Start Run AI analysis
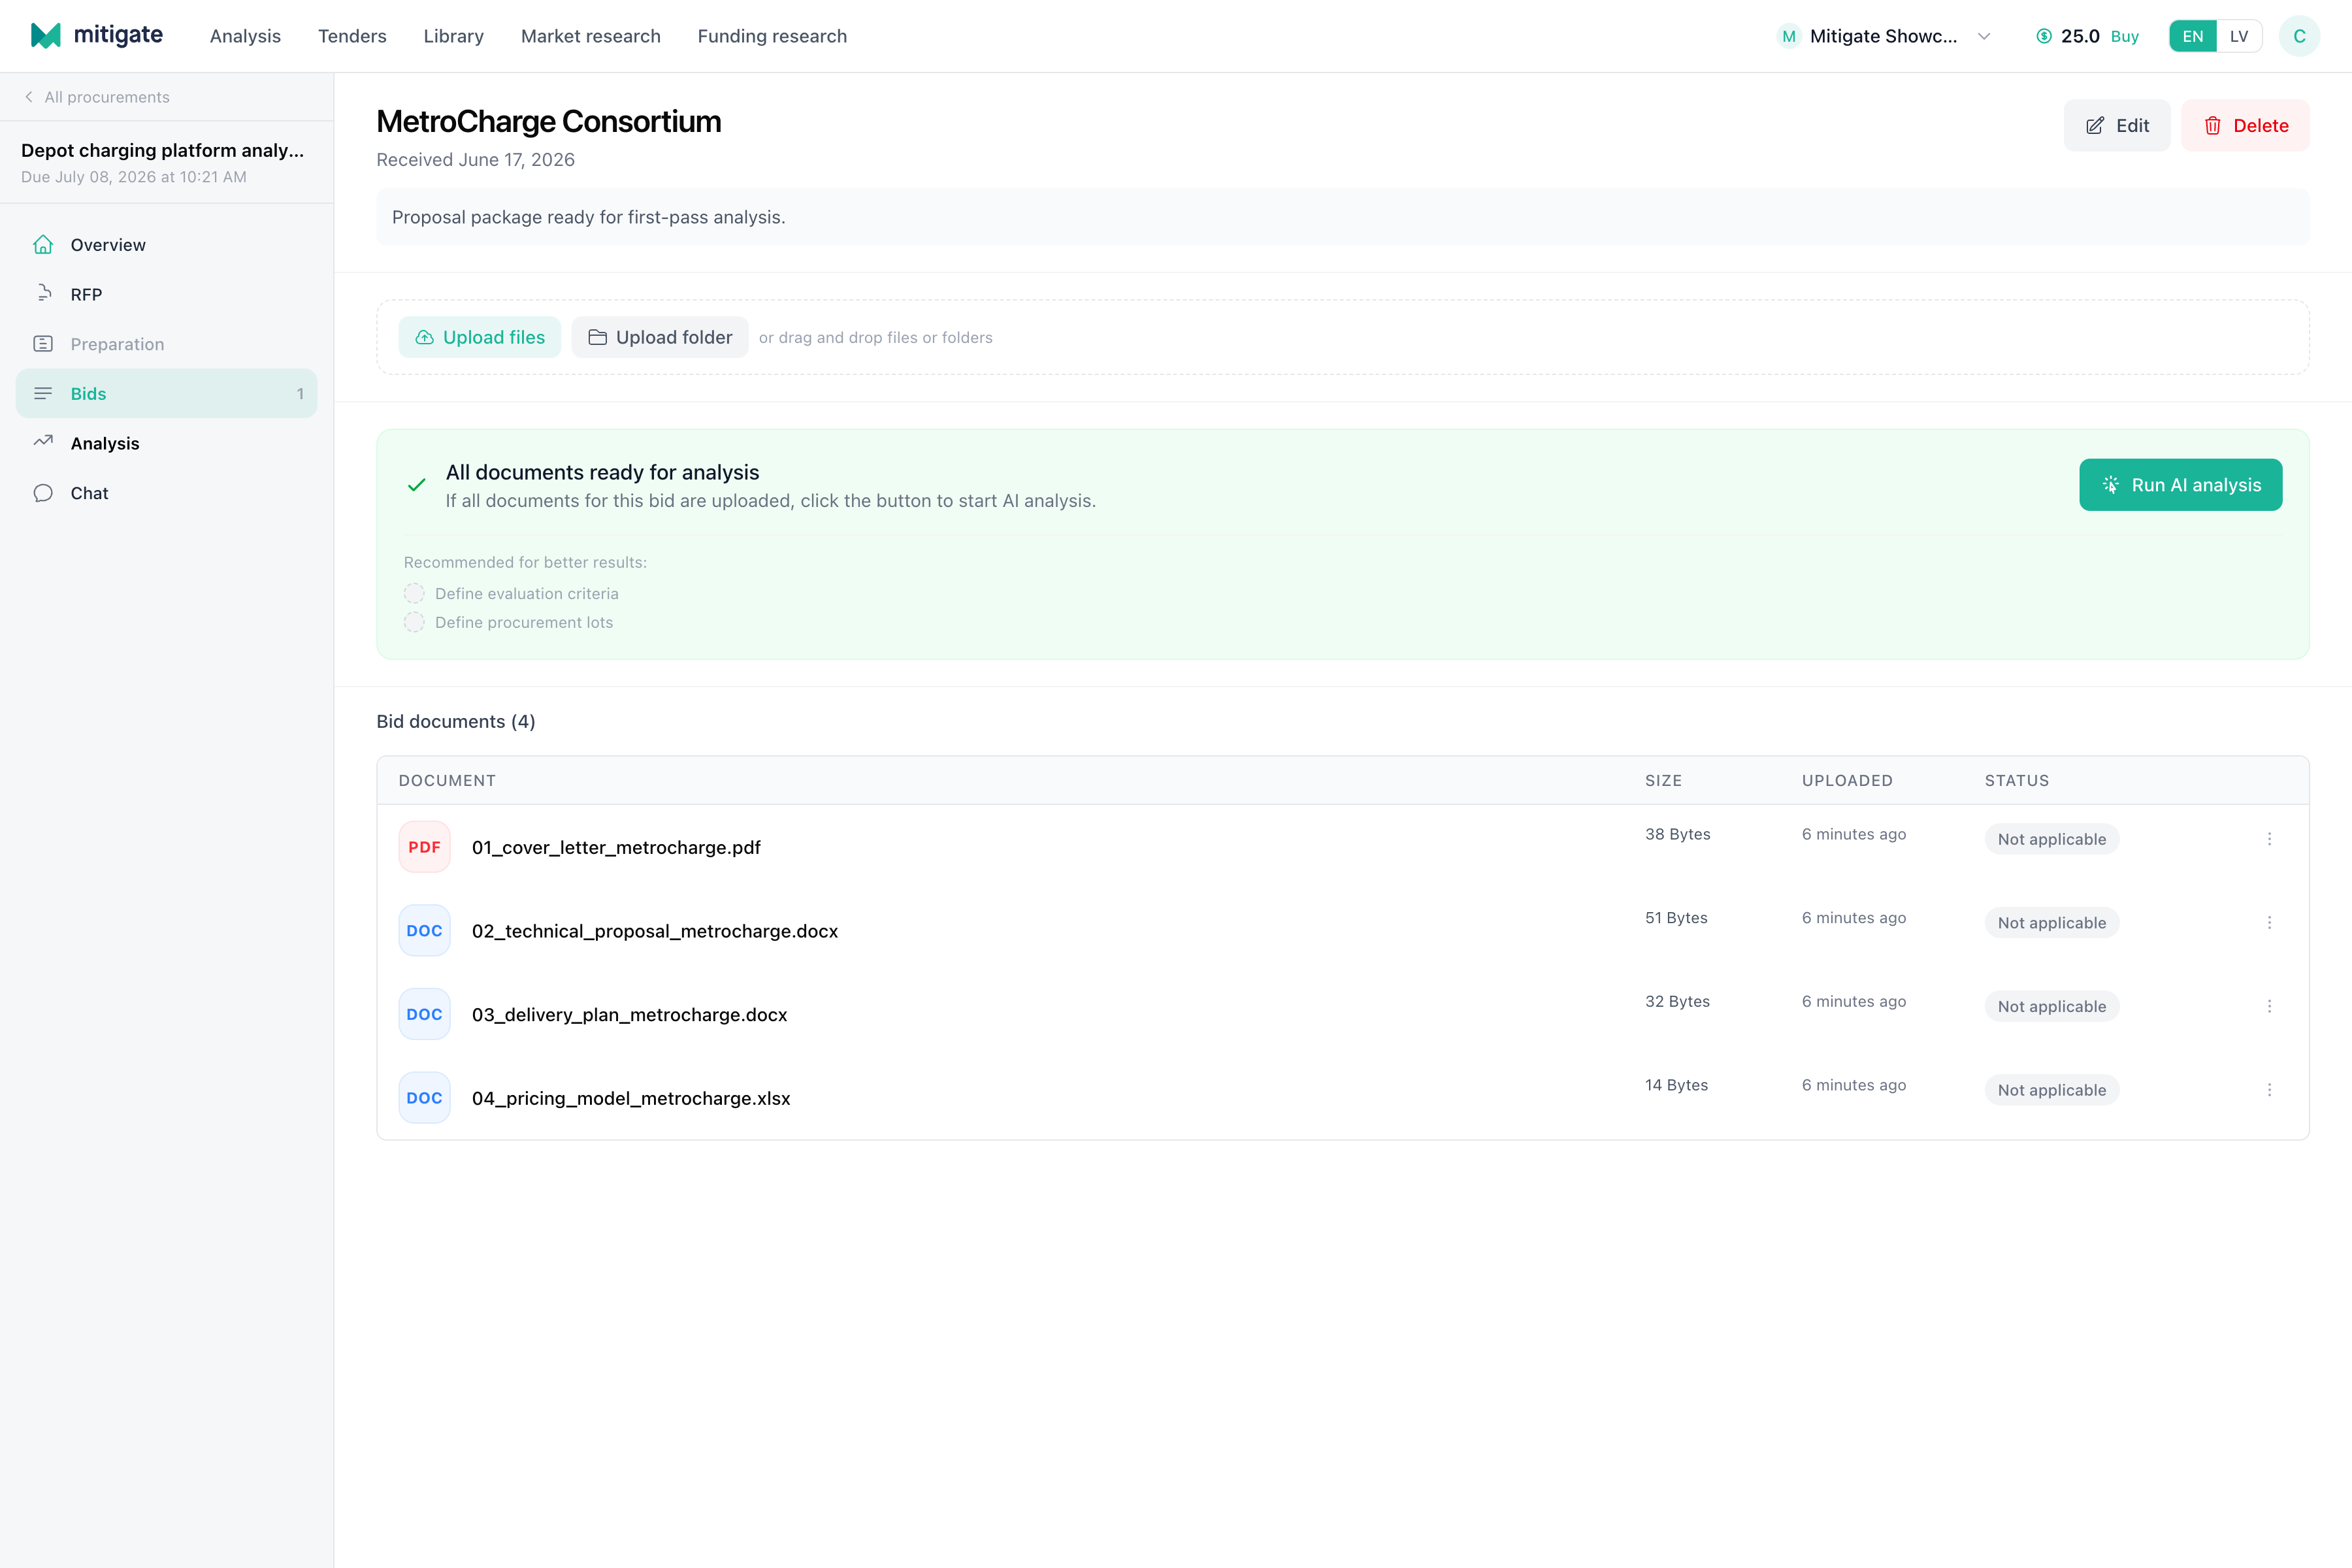2352x1568 pixels. click(x=2180, y=485)
